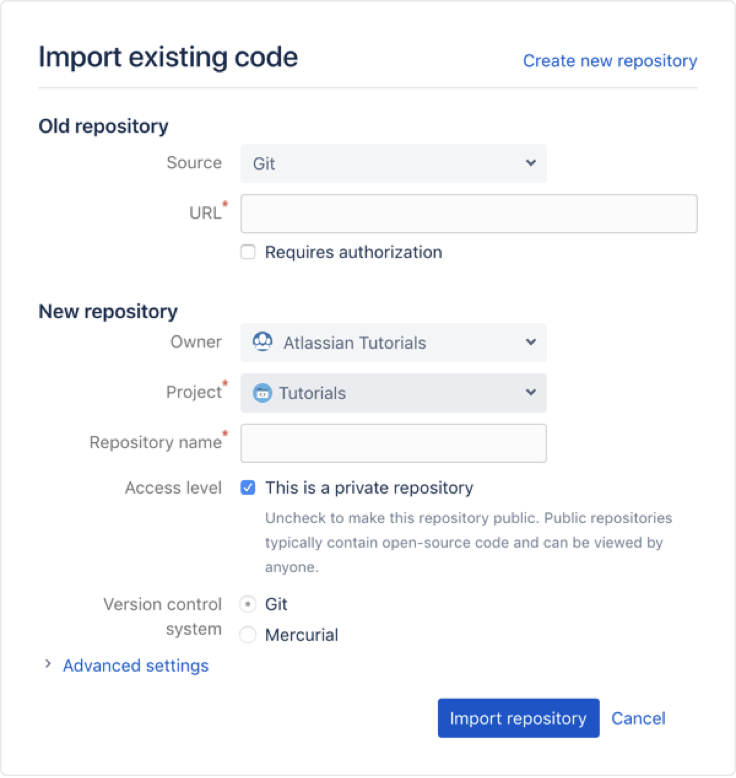The image size is (736, 778).
Task: Focus the URL input field
Action: click(469, 214)
